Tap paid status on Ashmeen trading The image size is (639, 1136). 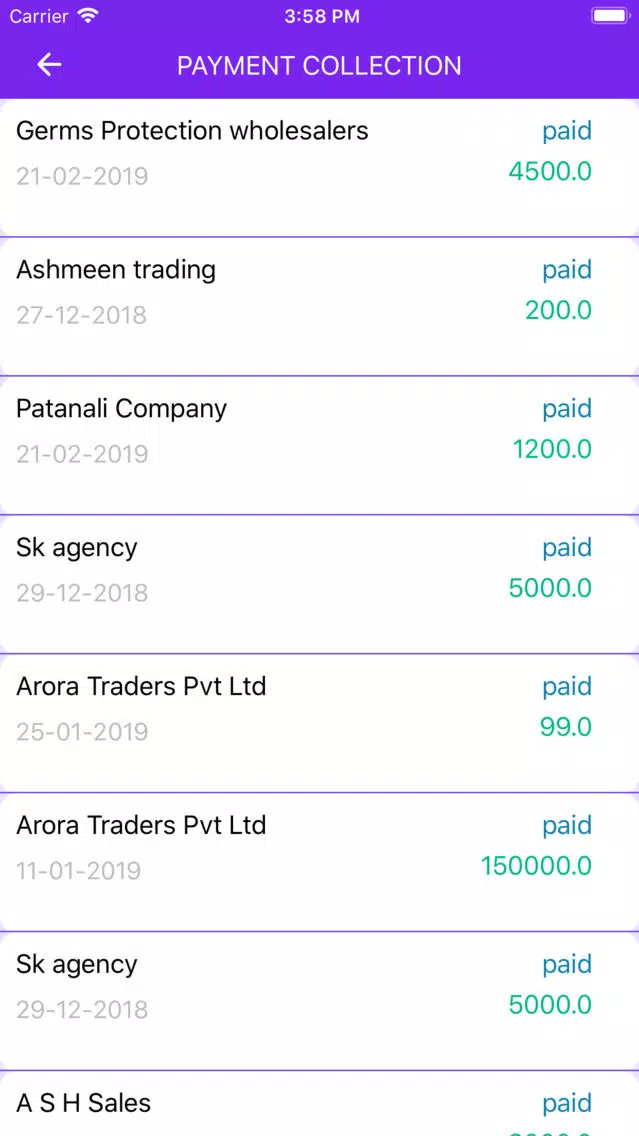coord(567,270)
